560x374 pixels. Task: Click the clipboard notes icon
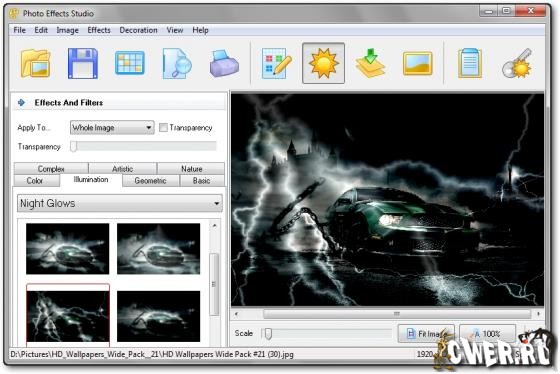[469, 64]
